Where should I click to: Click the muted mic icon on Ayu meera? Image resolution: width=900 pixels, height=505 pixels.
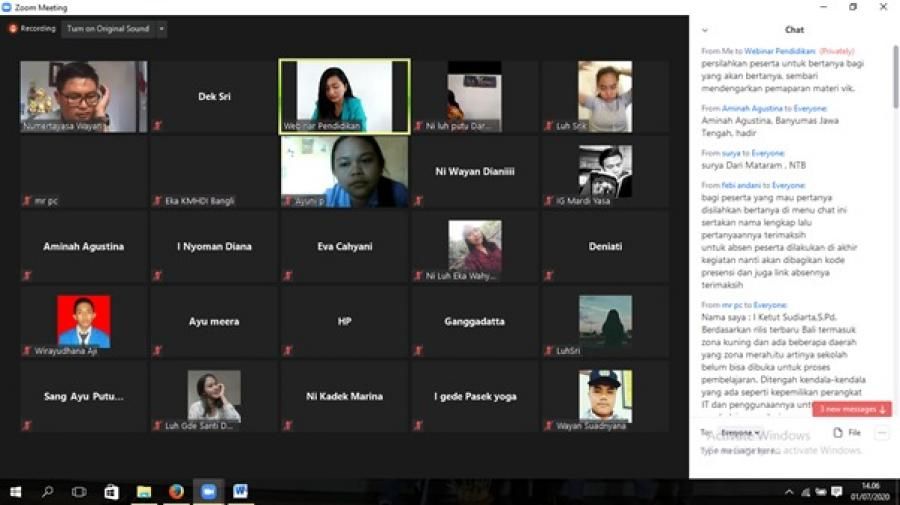tap(157, 351)
